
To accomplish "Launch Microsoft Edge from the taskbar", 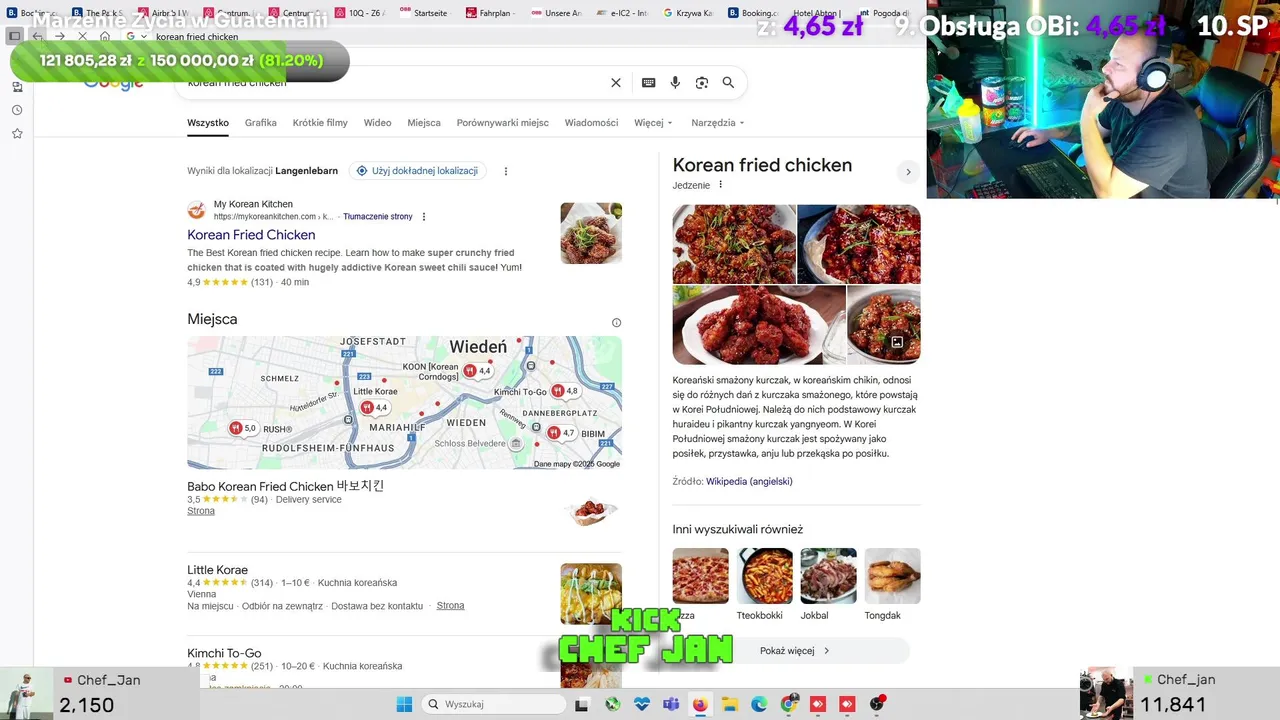I will pos(759,704).
